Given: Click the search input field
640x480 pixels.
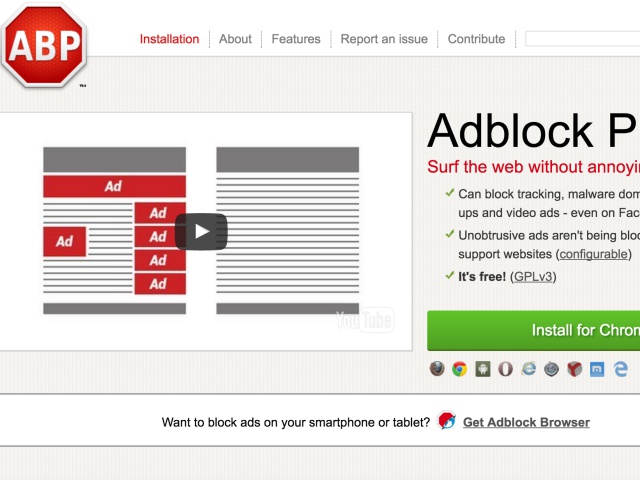Looking at the screenshot, I should coord(582,39).
